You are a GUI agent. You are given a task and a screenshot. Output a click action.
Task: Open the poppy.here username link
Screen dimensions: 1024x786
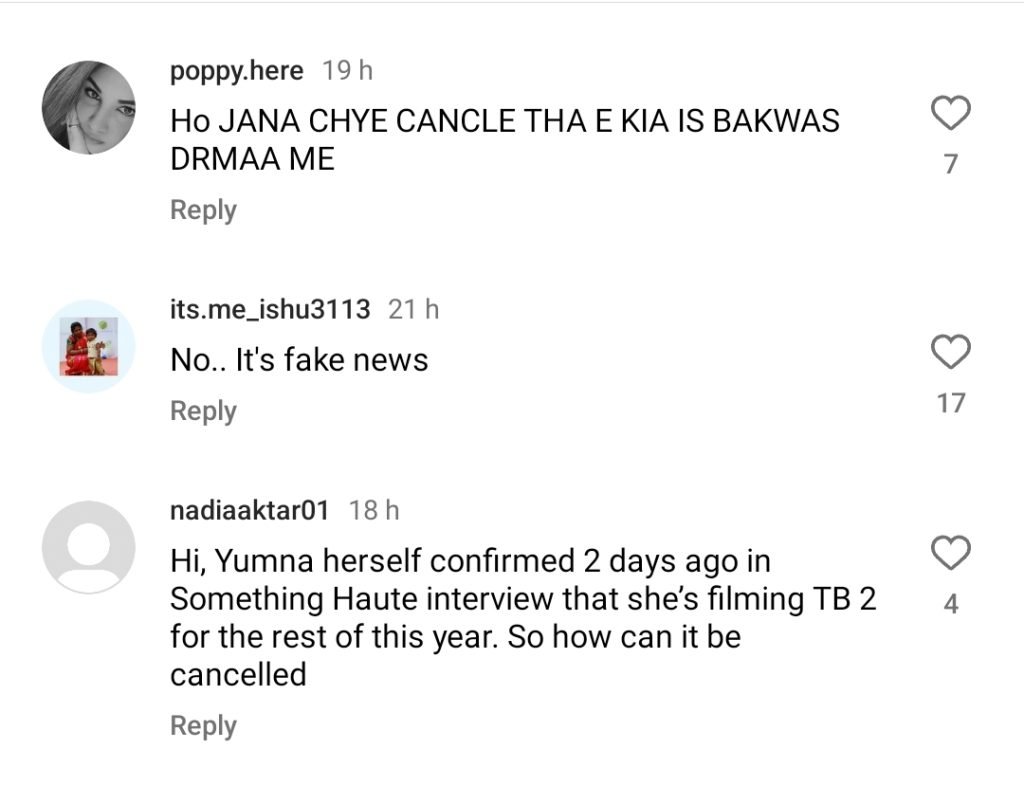tap(236, 71)
